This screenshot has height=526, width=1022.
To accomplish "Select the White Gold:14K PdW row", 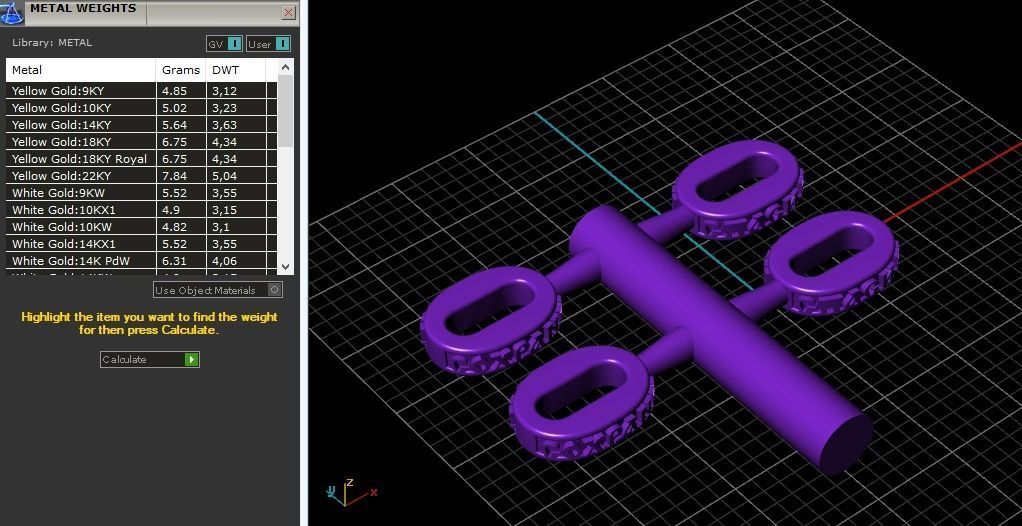I will click(141, 261).
